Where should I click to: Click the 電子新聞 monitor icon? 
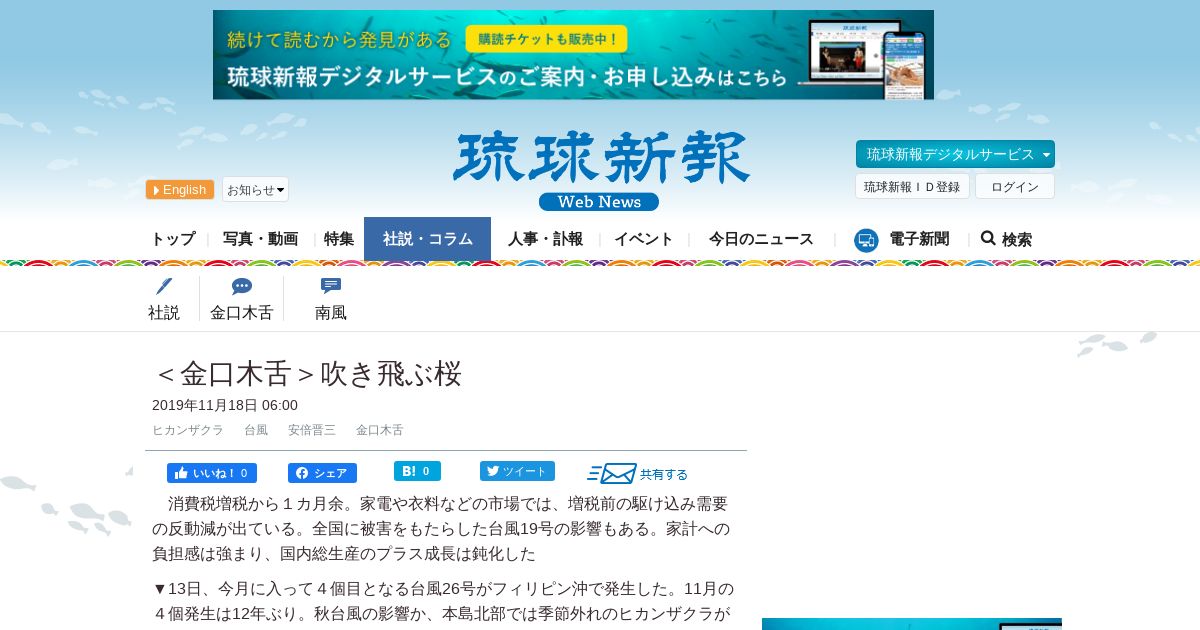[866, 240]
